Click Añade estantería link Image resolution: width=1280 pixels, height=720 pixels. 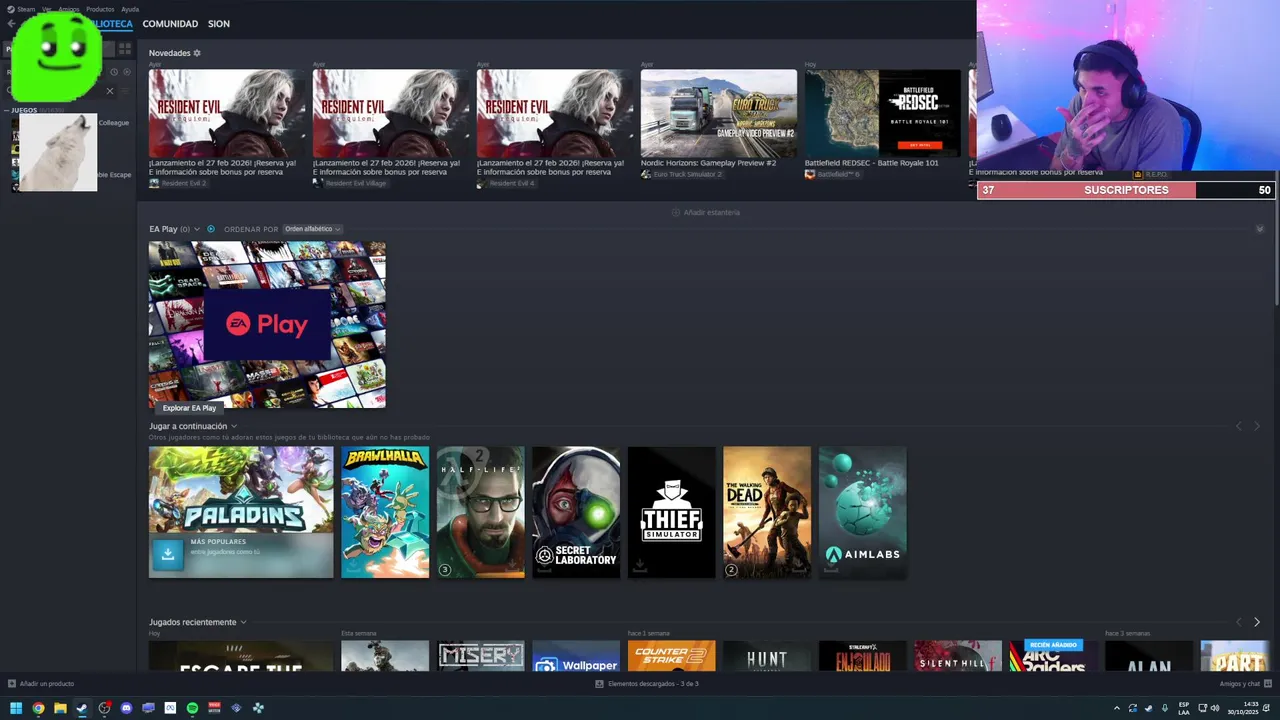point(711,212)
